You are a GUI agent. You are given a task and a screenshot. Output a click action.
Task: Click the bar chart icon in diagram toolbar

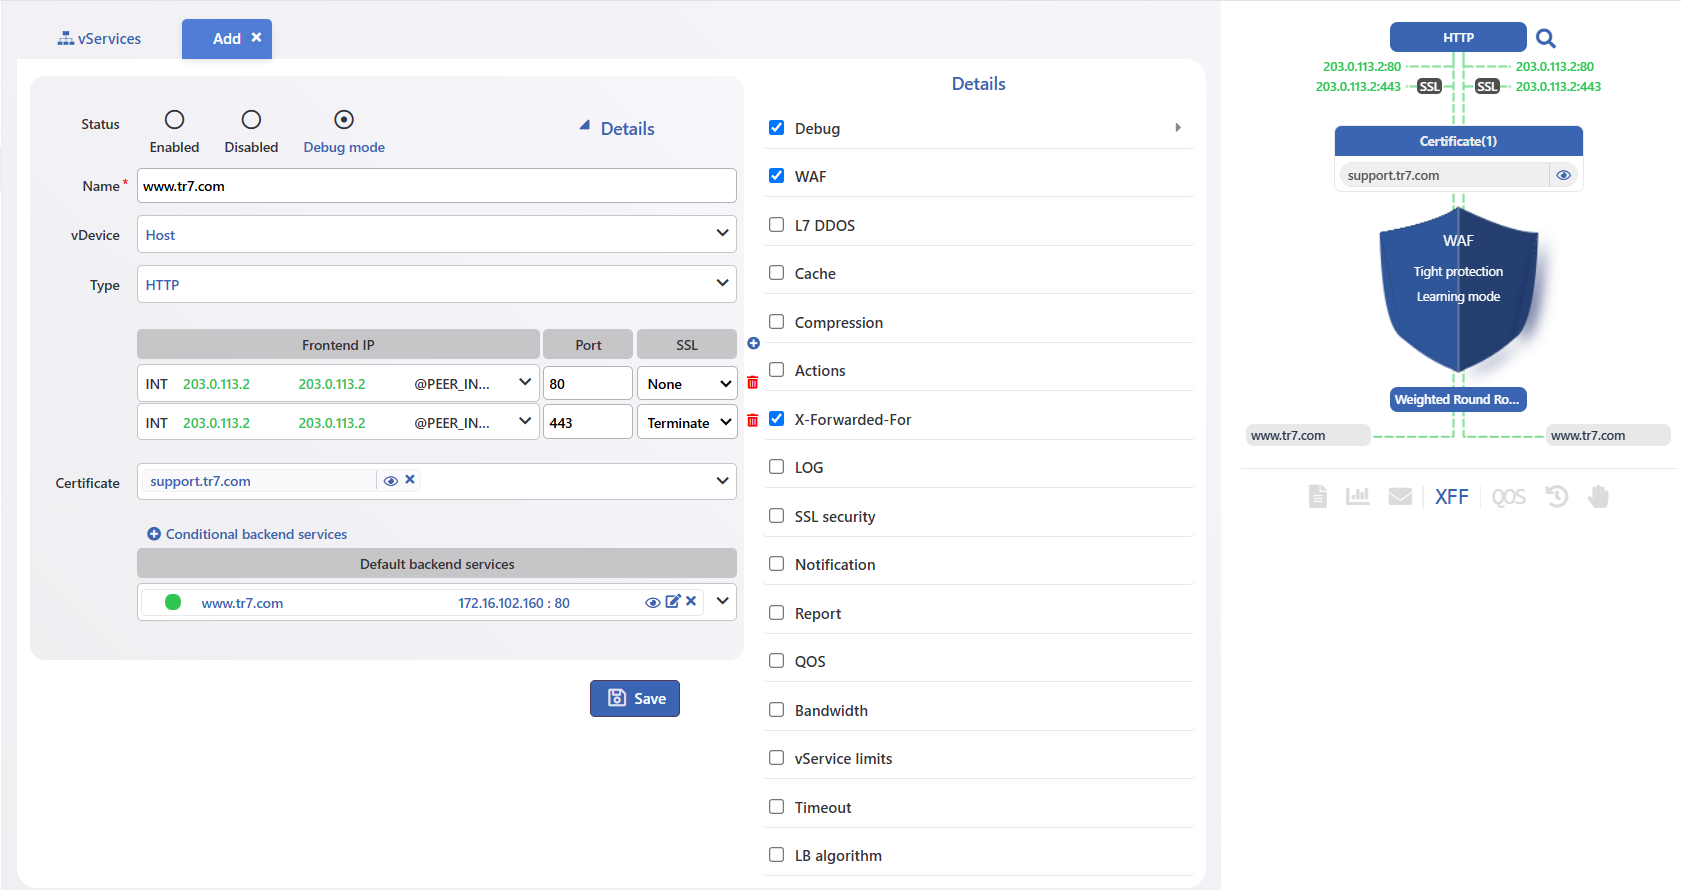click(x=1357, y=496)
